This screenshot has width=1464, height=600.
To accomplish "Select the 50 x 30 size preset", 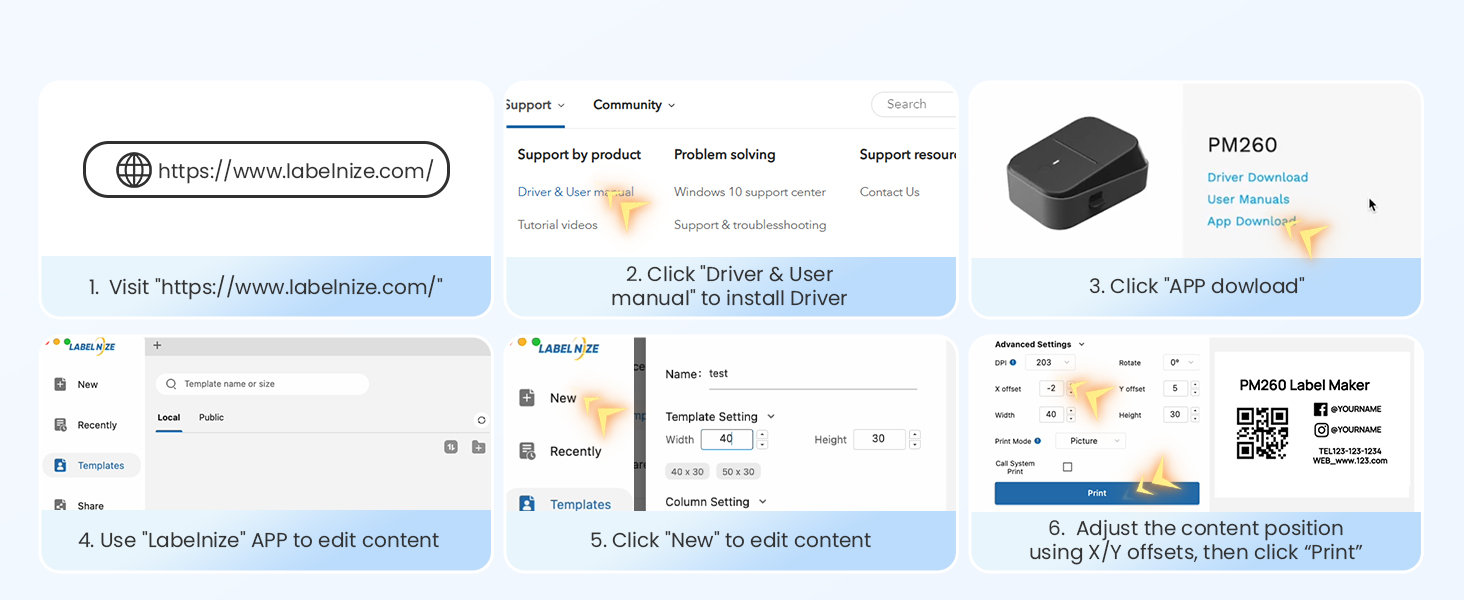I will coord(738,471).
